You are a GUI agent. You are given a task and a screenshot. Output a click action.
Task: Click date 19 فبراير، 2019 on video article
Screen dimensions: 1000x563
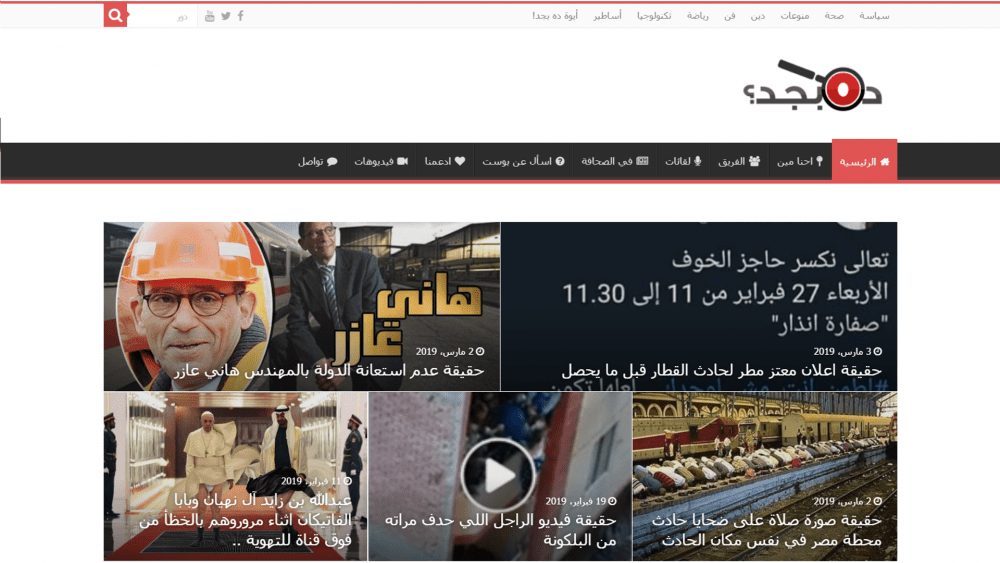581,501
